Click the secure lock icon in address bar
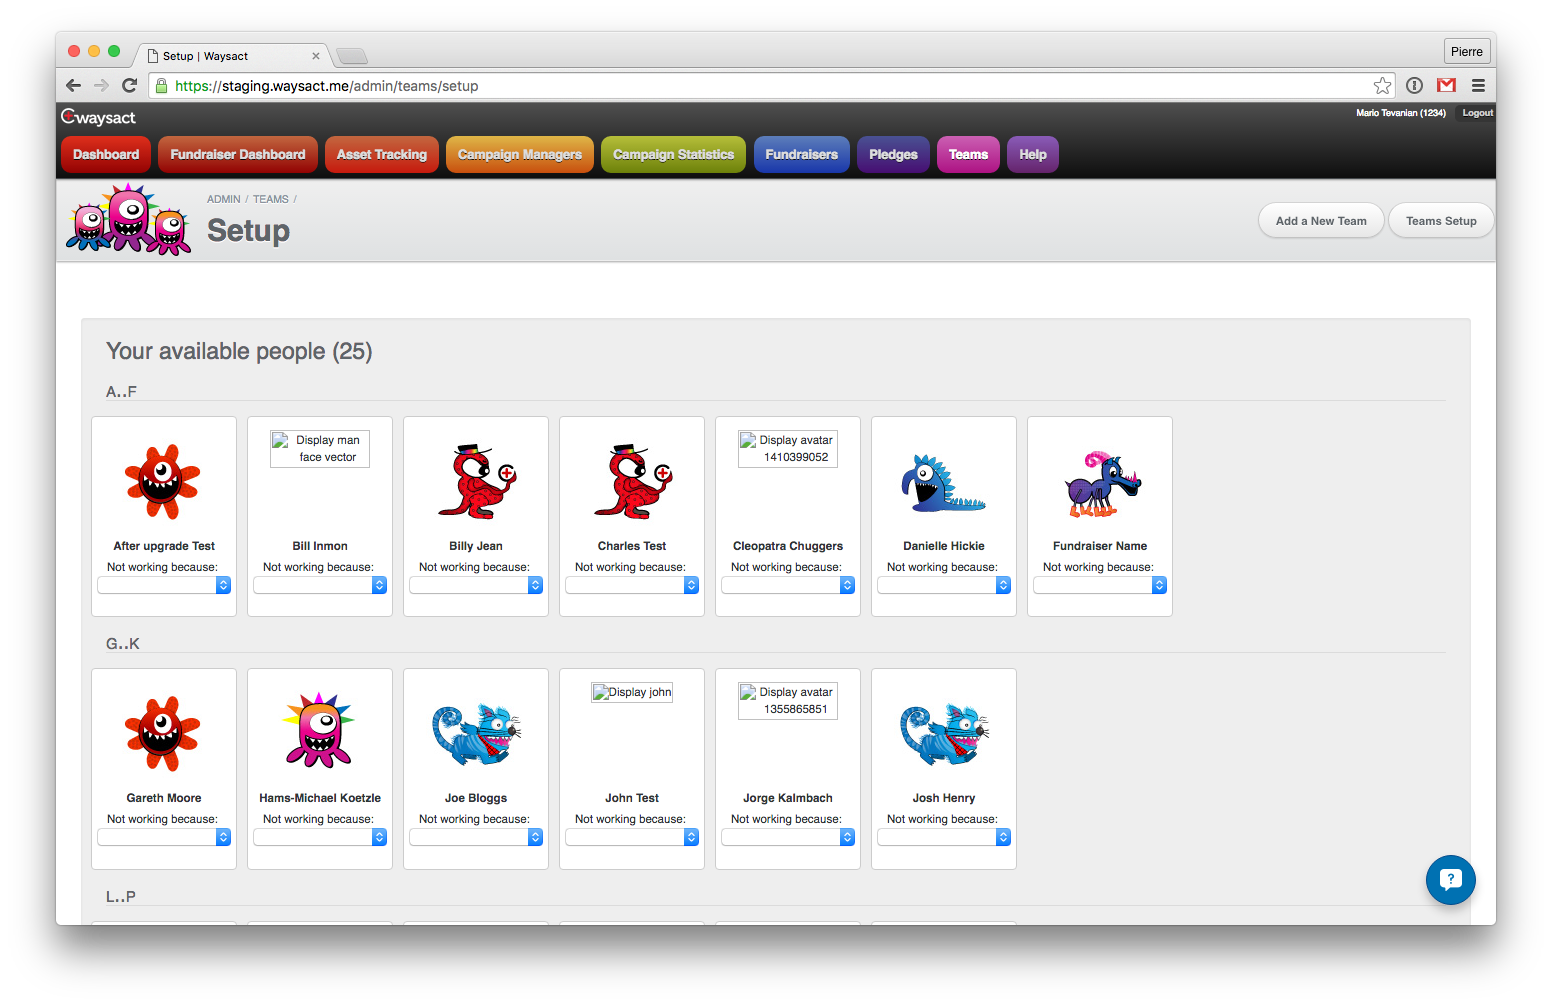This screenshot has width=1552, height=1005. pyautogui.click(x=162, y=86)
